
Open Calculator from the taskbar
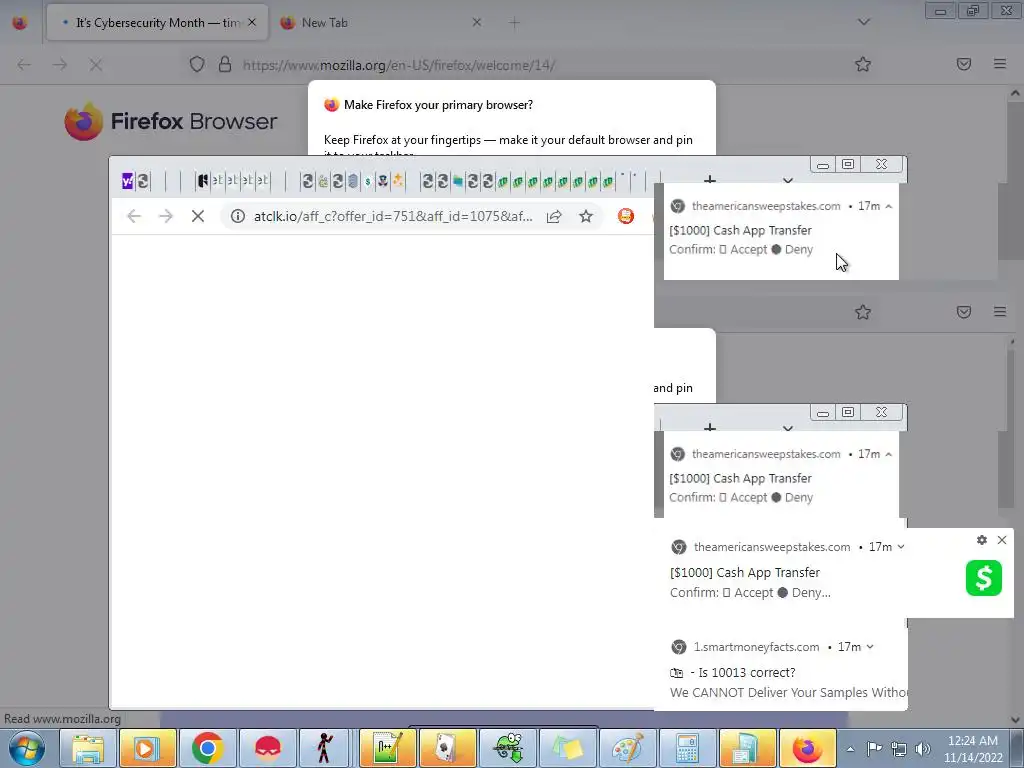[687, 748]
